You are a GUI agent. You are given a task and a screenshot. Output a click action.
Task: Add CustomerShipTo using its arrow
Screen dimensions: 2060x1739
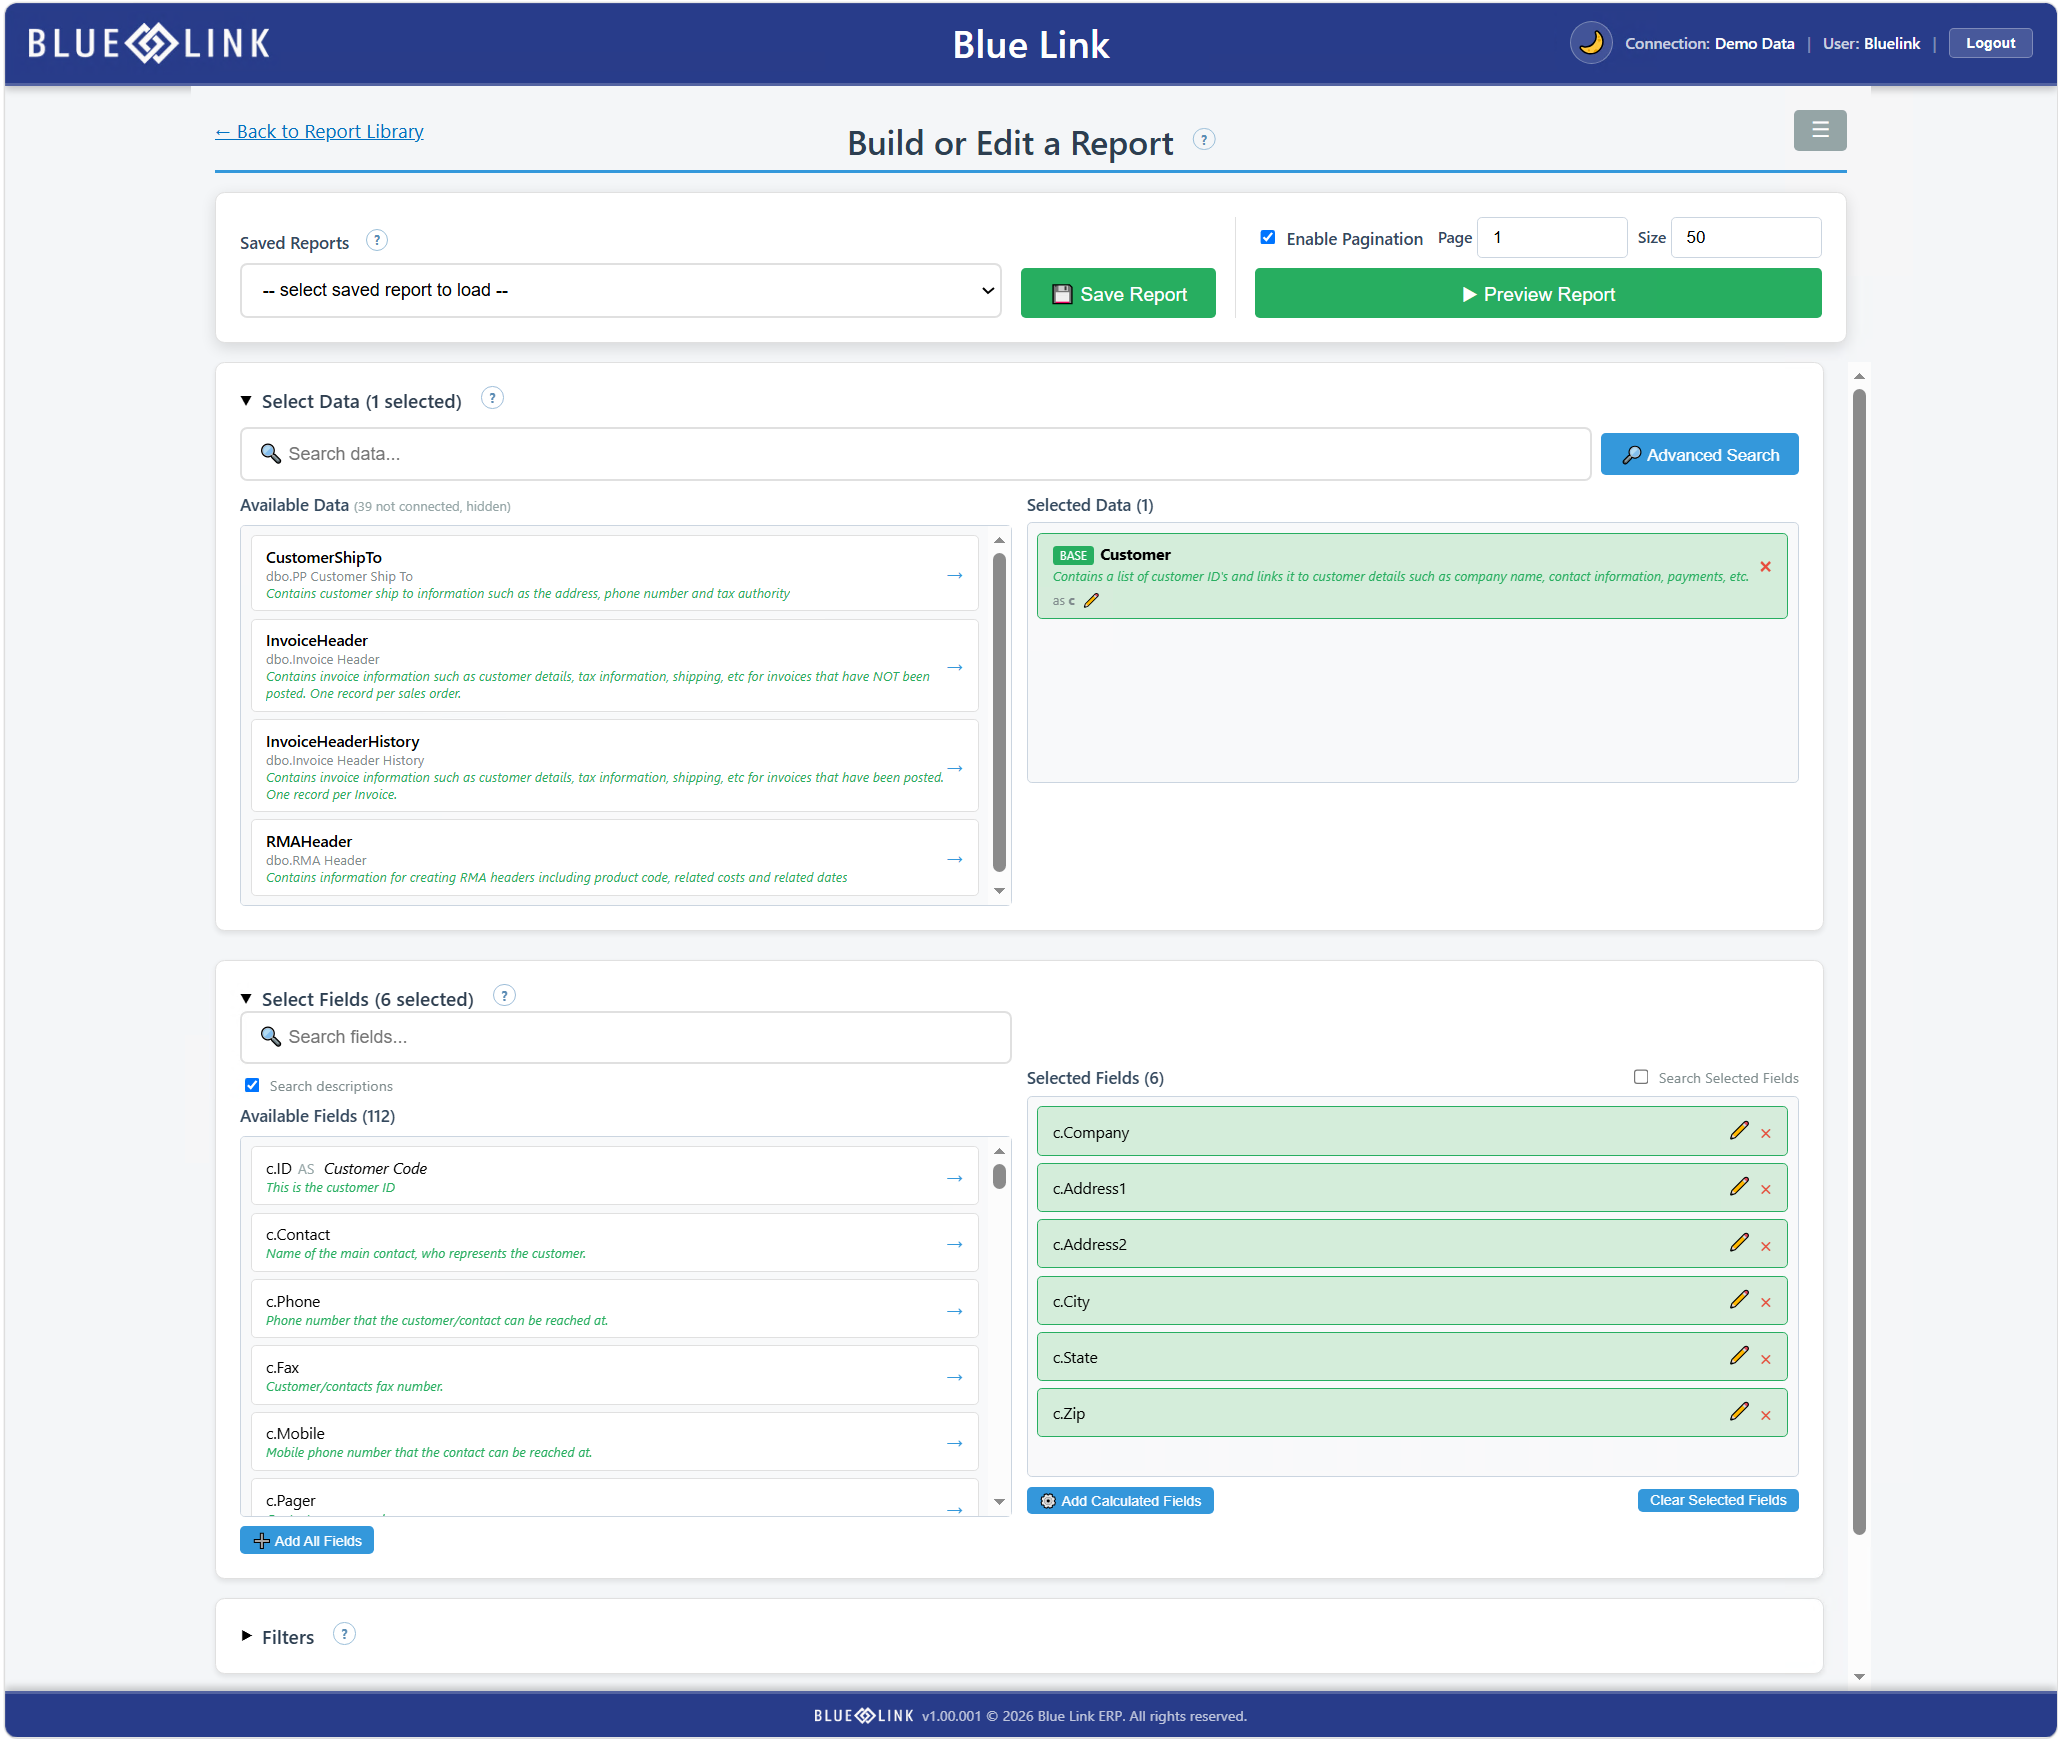click(x=954, y=575)
